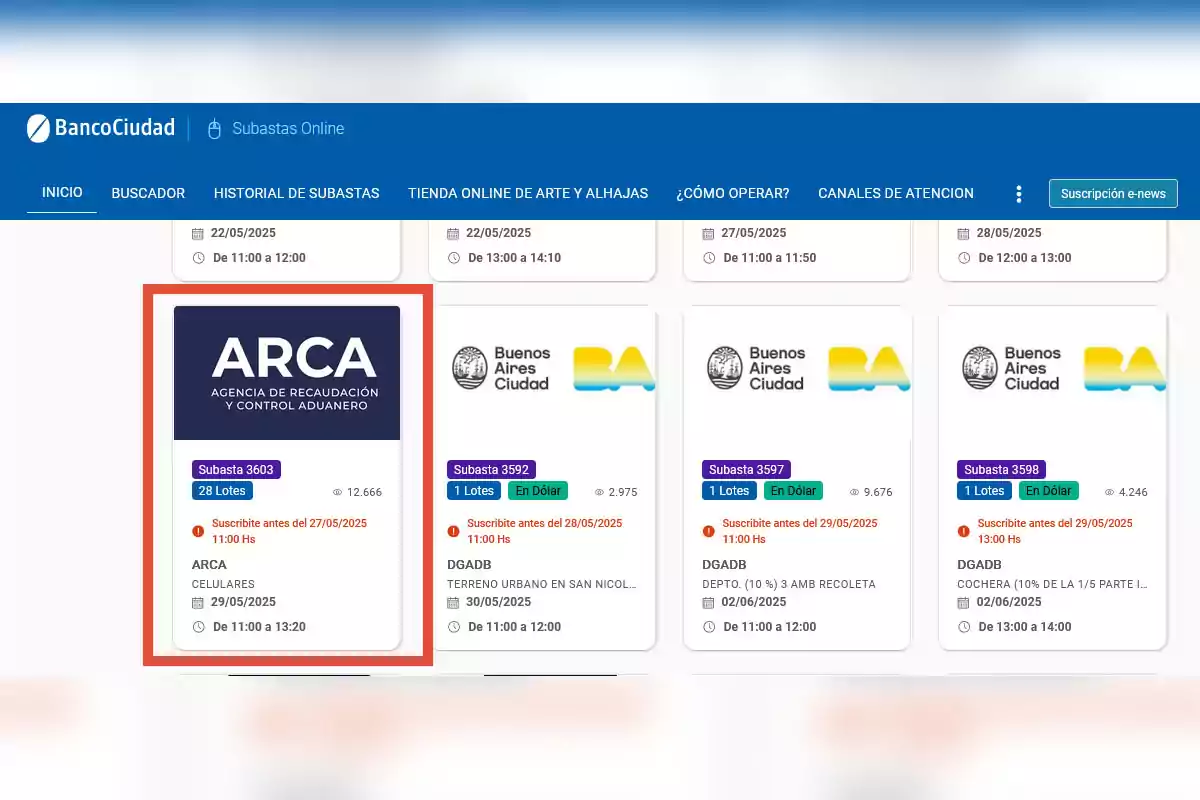The width and height of the screenshot is (1200, 800).
Task: Open CANALES DE ATENCION
Action: pyautogui.click(x=896, y=193)
